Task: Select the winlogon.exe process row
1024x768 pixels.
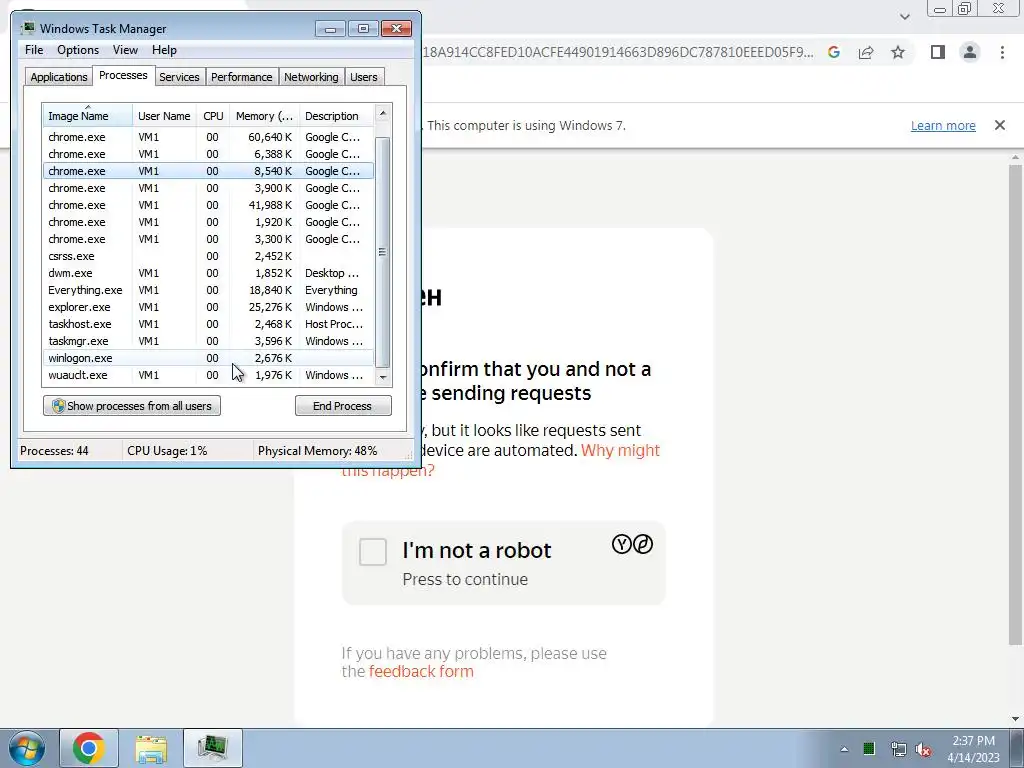Action: (208, 358)
